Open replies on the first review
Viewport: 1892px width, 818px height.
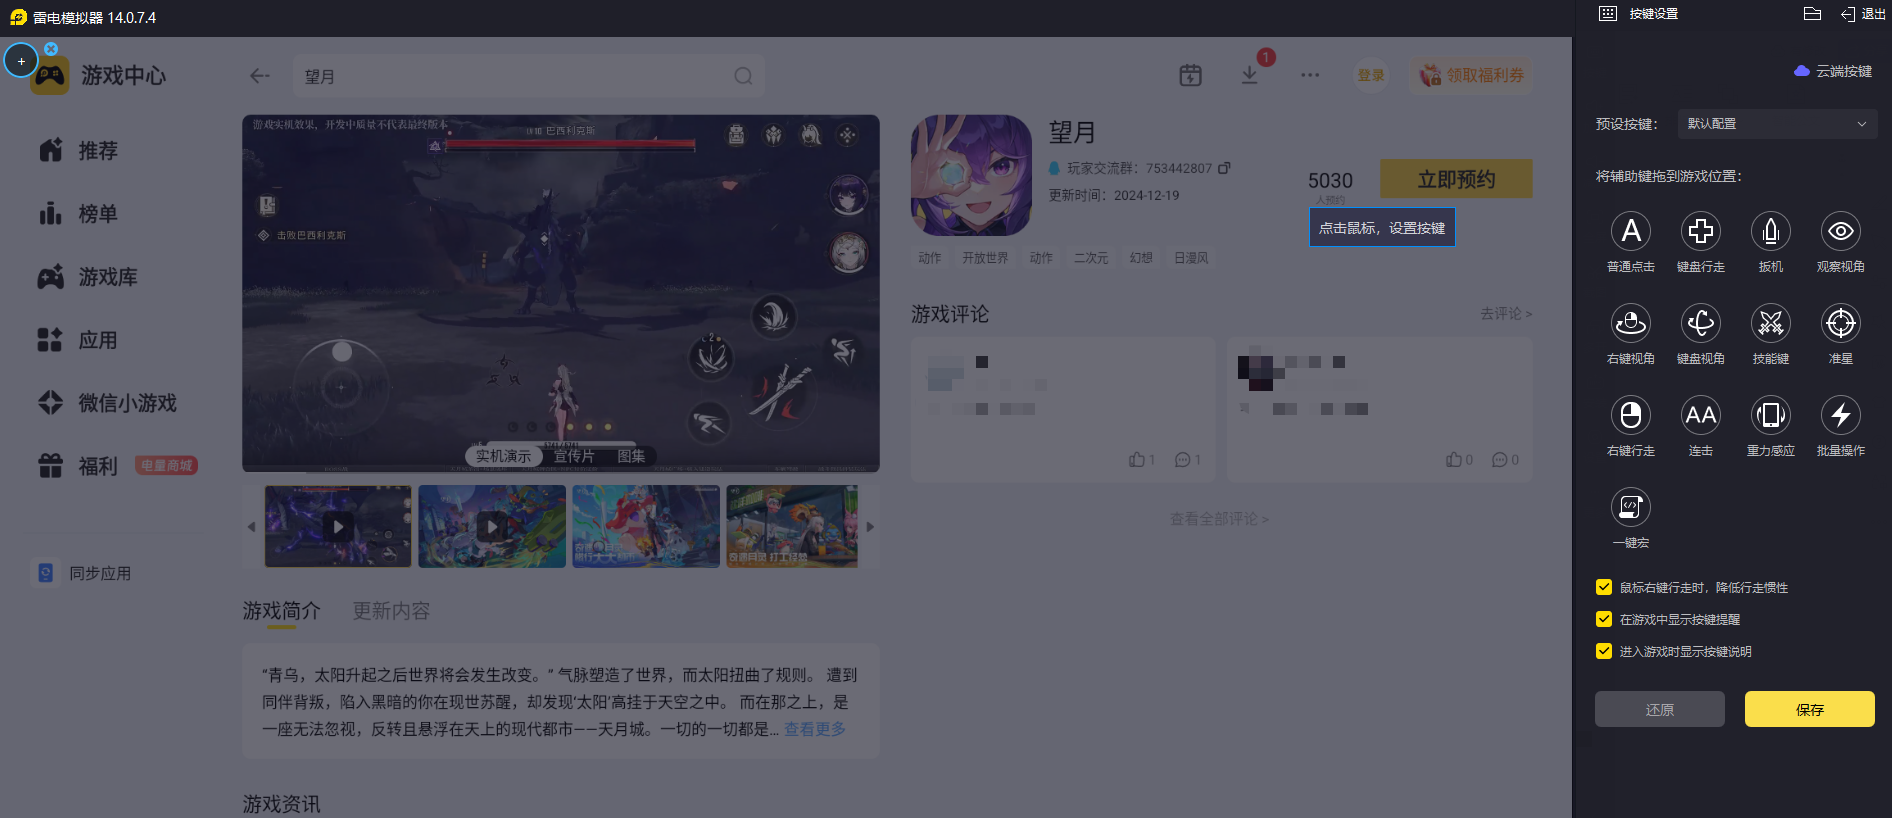[x=1188, y=460]
